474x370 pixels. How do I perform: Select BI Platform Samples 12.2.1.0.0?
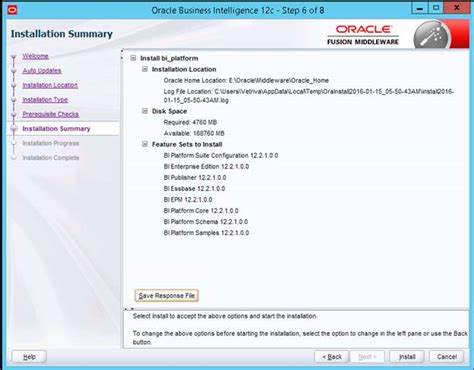[x=206, y=233]
